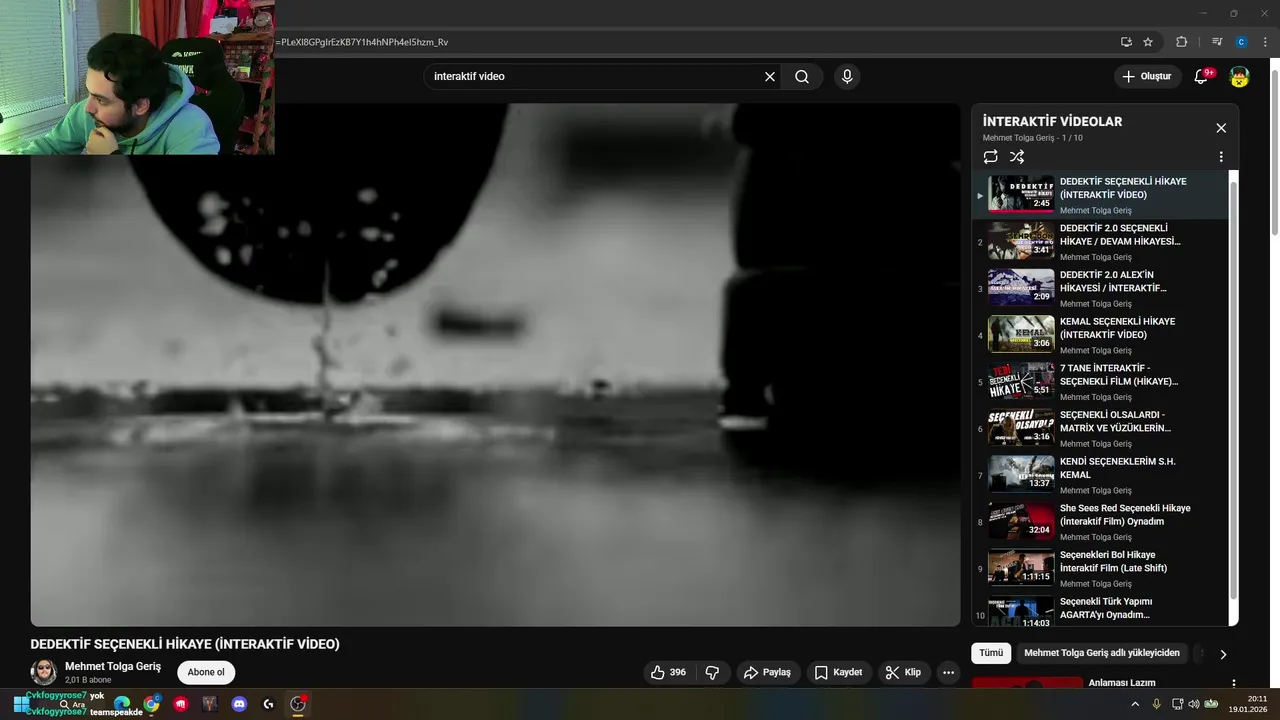Open the Riot client taskbar icon
This screenshot has height=720, width=1280.
click(181, 704)
